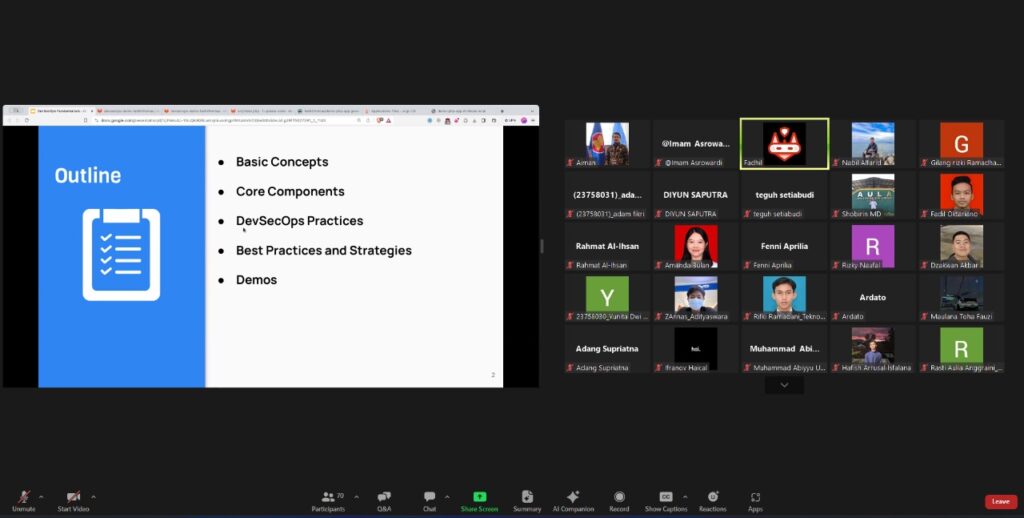Toggle Show Captions on
Image resolution: width=1024 pixels, height=518 pixels.
point(666,501)
